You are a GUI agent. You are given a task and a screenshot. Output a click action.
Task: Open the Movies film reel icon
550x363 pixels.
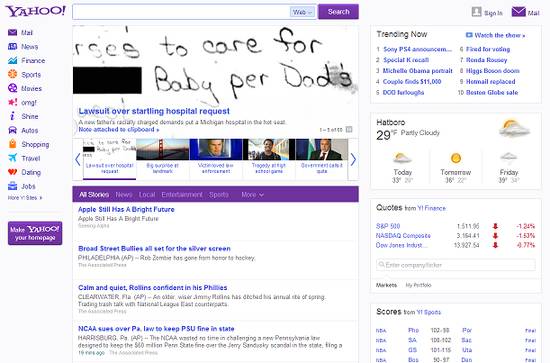12,88
